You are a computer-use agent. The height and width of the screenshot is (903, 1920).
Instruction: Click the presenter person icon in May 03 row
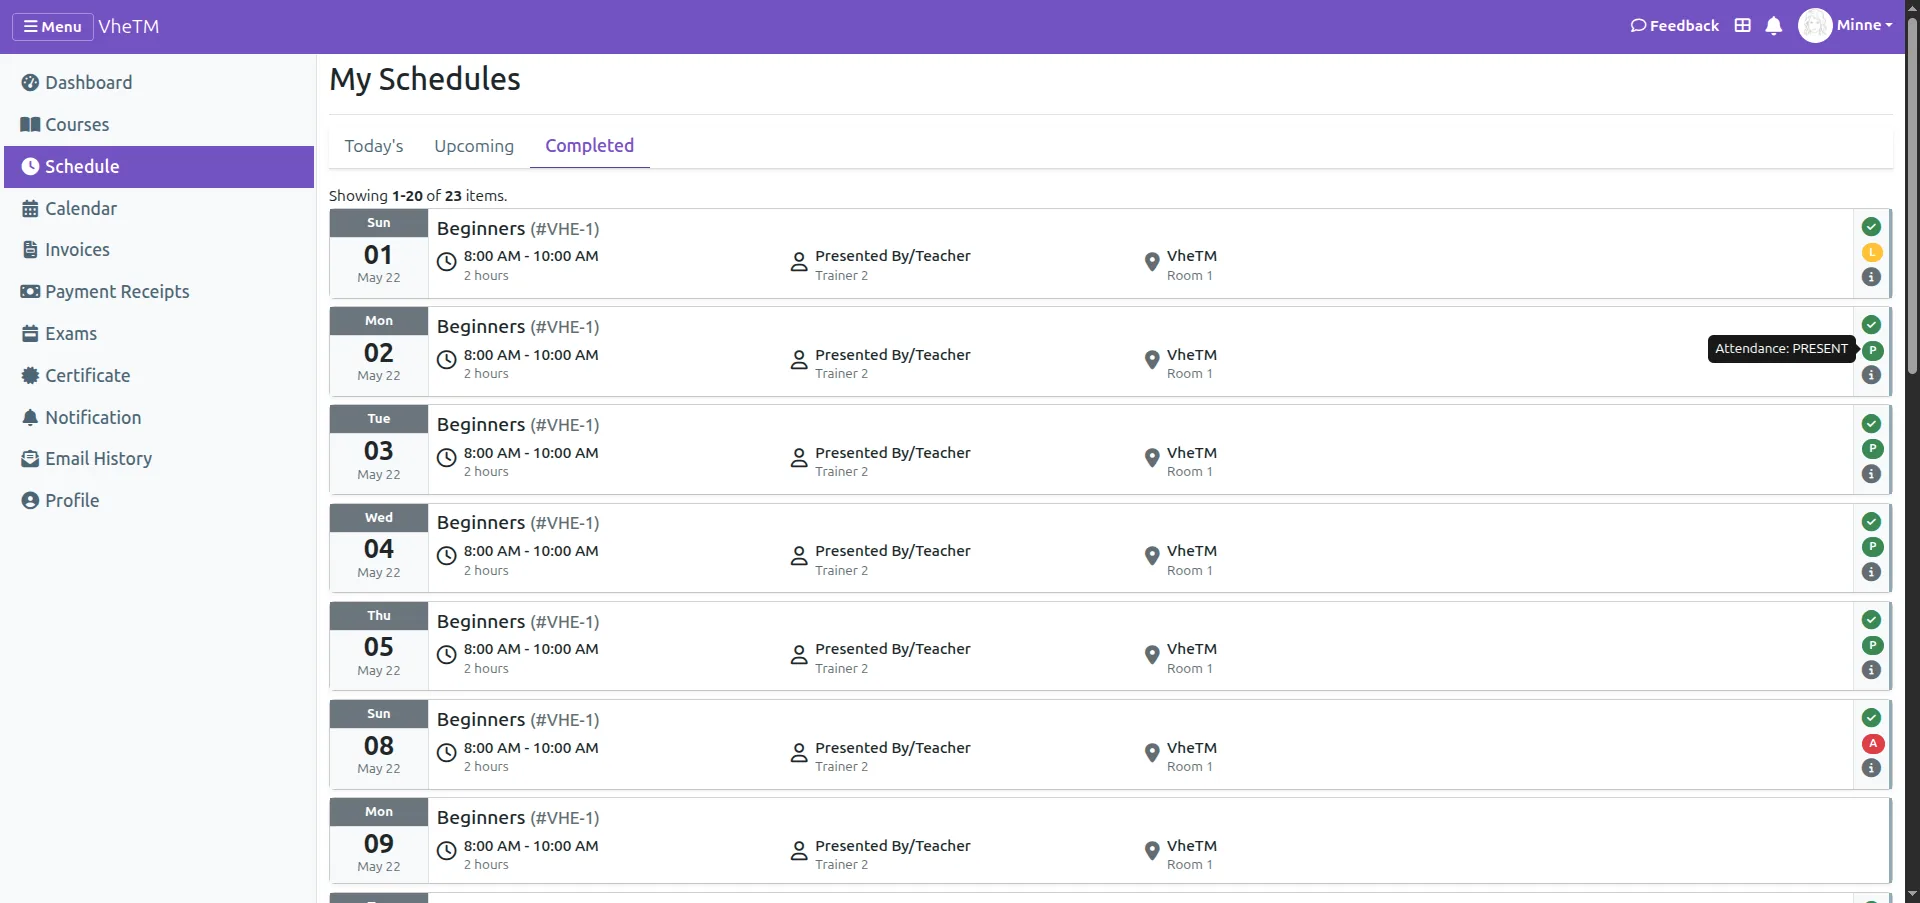click(x=799, y=458)
